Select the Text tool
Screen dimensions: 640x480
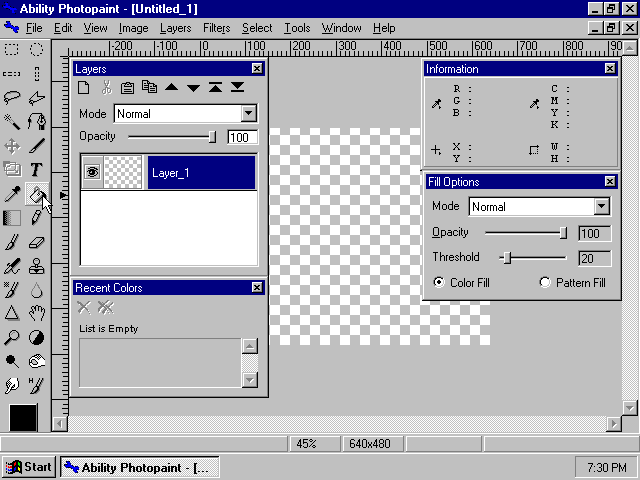[36, 169]
